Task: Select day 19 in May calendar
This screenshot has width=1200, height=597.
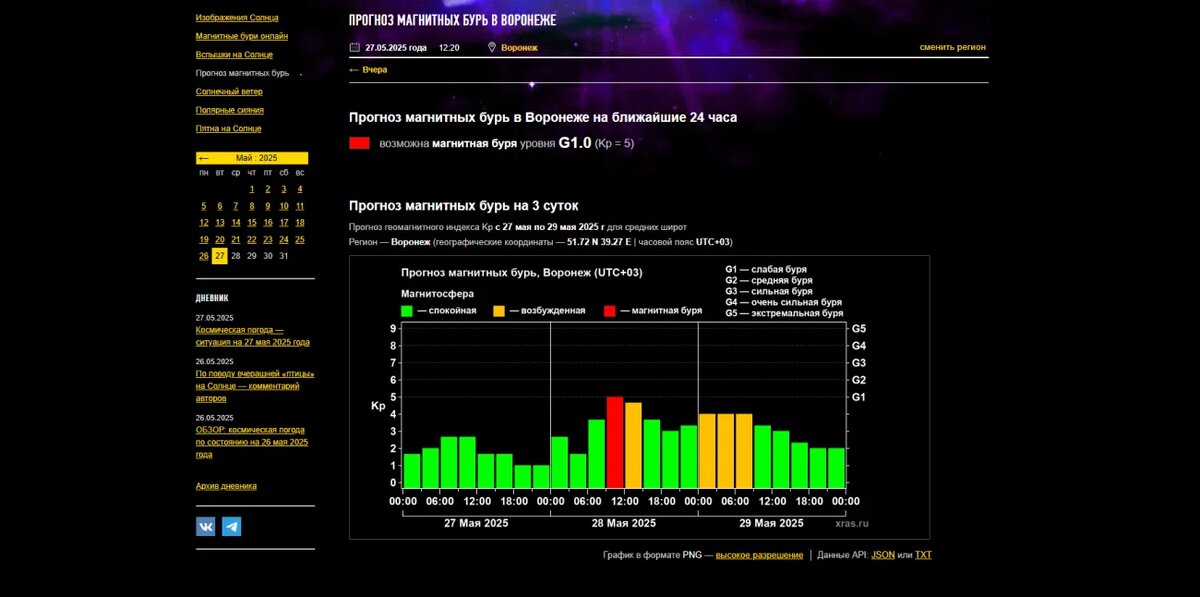Action: (204, 239)
